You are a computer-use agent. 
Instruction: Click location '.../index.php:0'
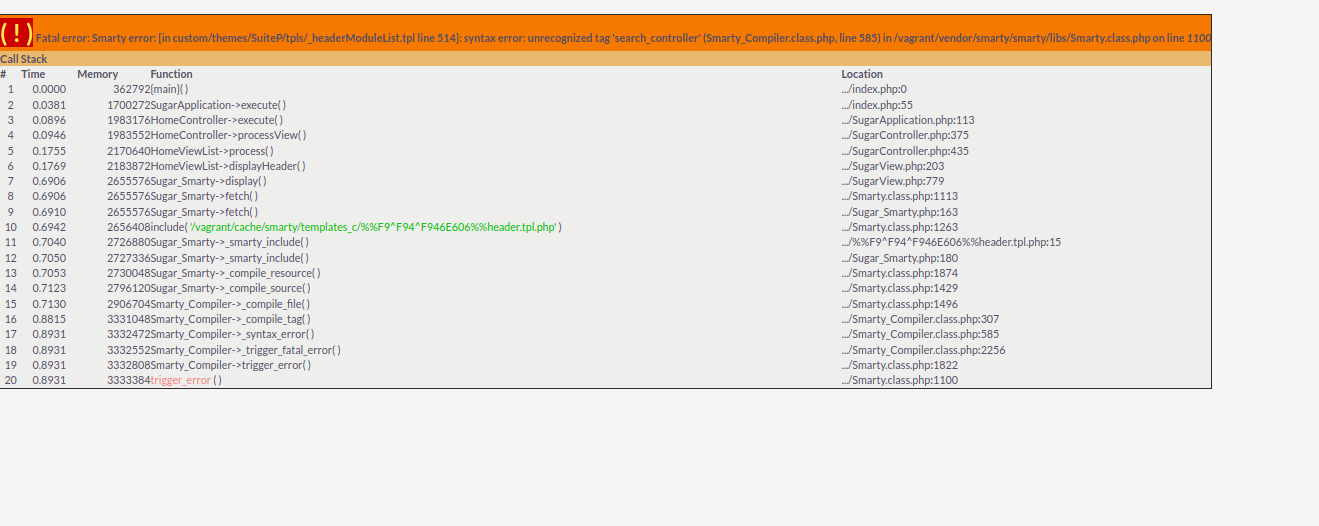(x=874, y=89)
